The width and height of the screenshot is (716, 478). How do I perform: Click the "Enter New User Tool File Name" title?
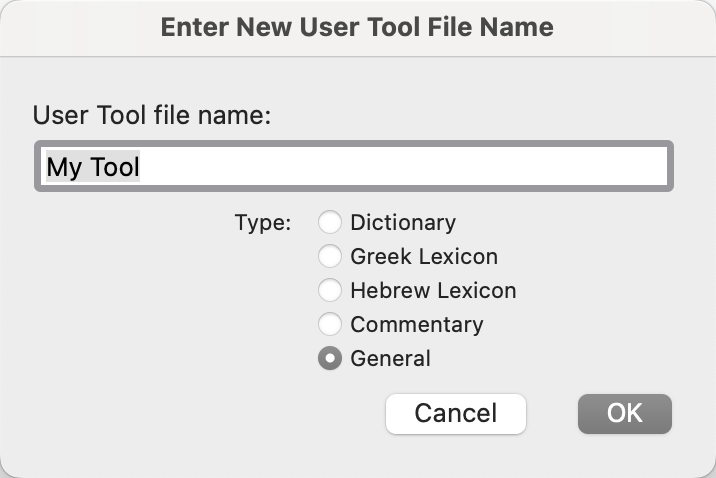tap(358, 27)
